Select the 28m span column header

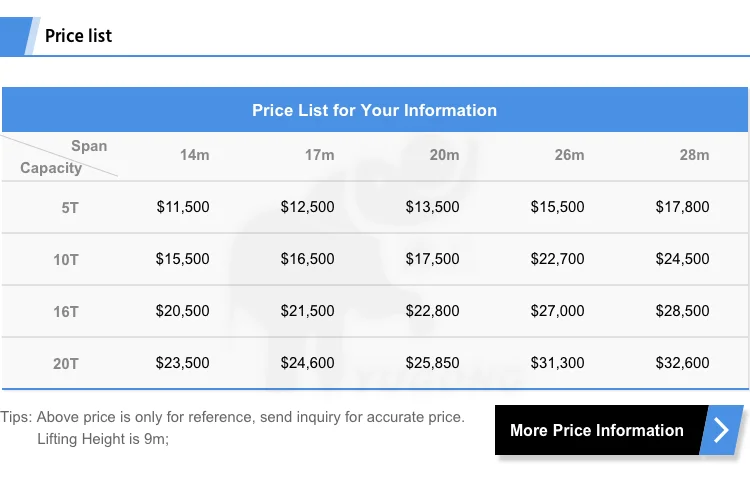pyautogui.click(x=694, y=155)
